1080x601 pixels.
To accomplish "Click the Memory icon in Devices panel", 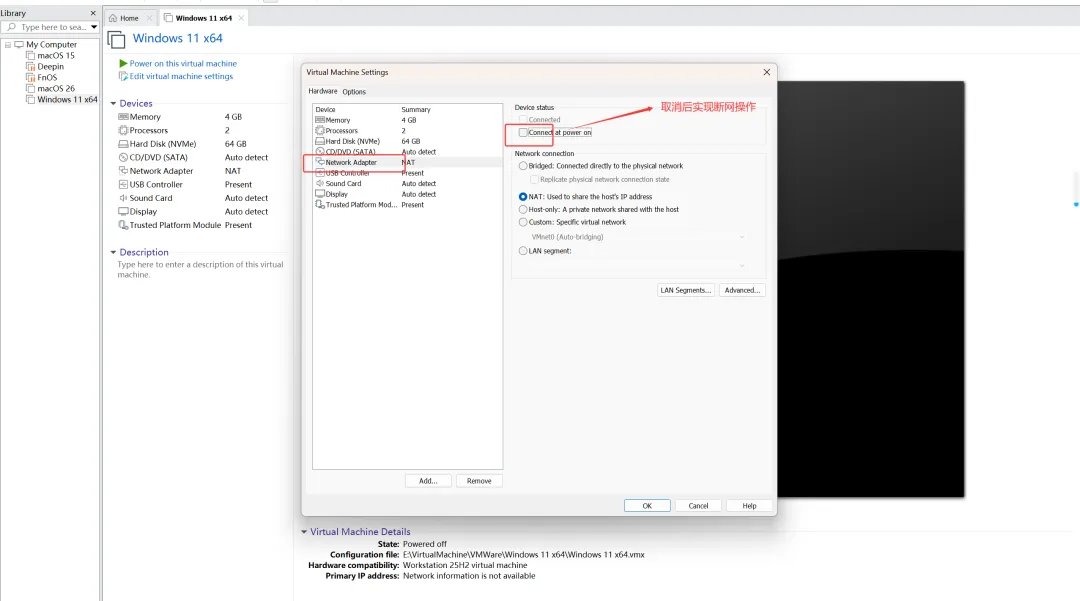I will coord(123,117).
